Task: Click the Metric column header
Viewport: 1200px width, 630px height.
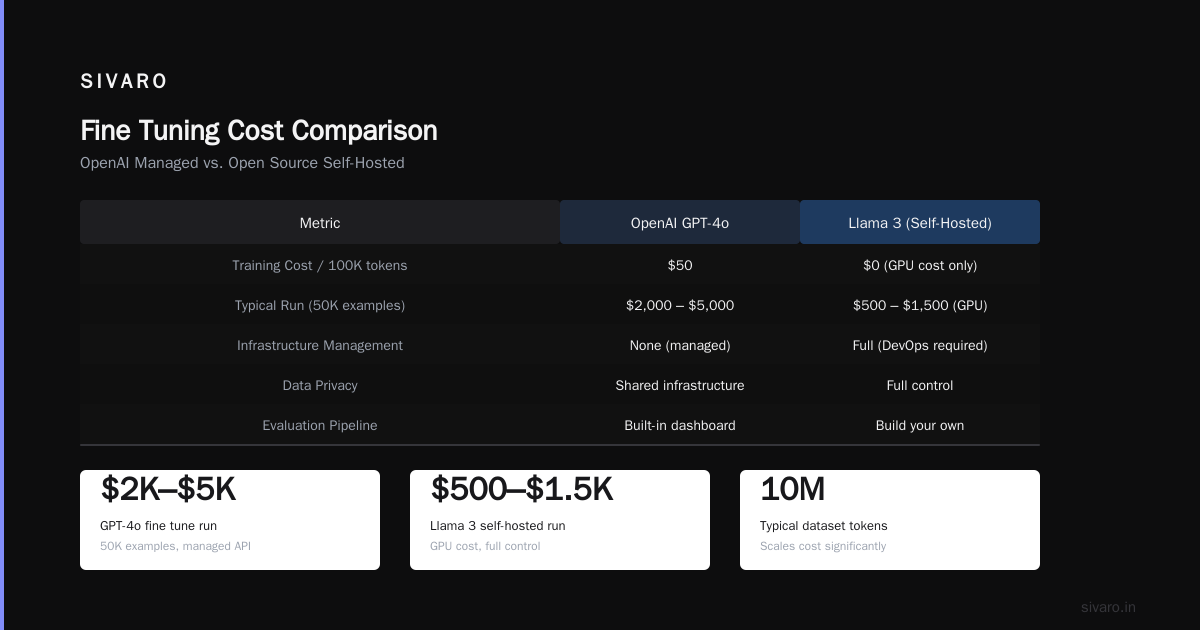Action: [320, 223]
